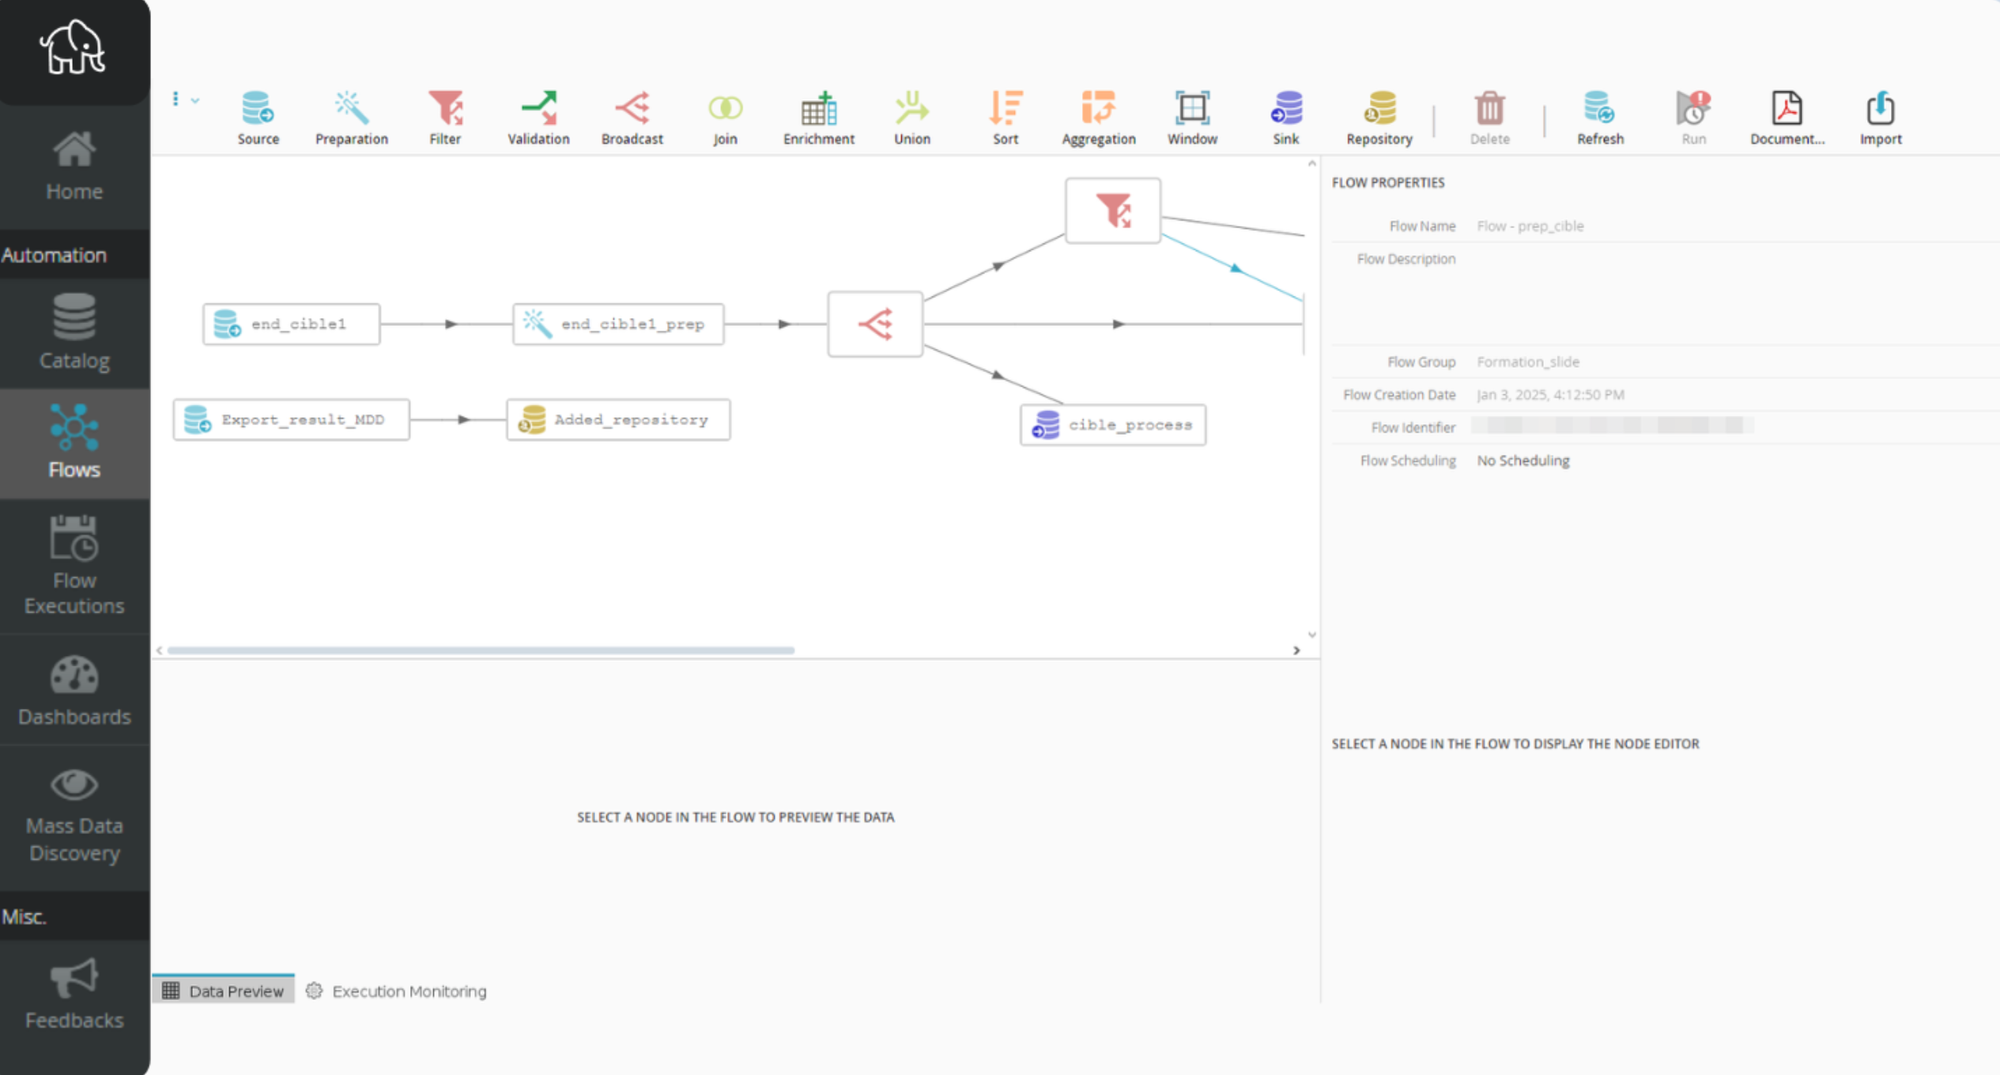This screenshot has width=2000, height=1075.
Task: Pick the Join tool
Action: (x=725, y=117)
